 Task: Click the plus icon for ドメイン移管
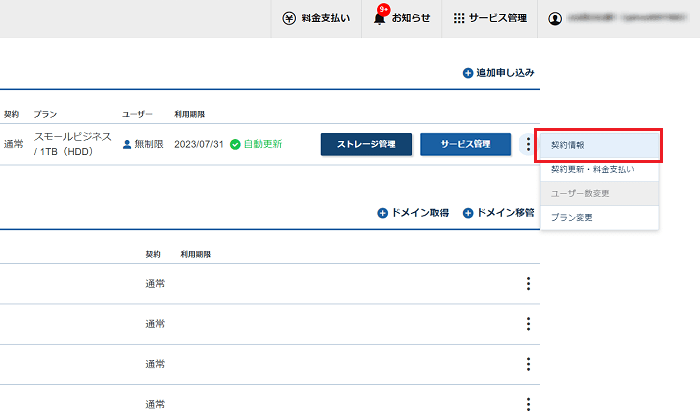468,213
